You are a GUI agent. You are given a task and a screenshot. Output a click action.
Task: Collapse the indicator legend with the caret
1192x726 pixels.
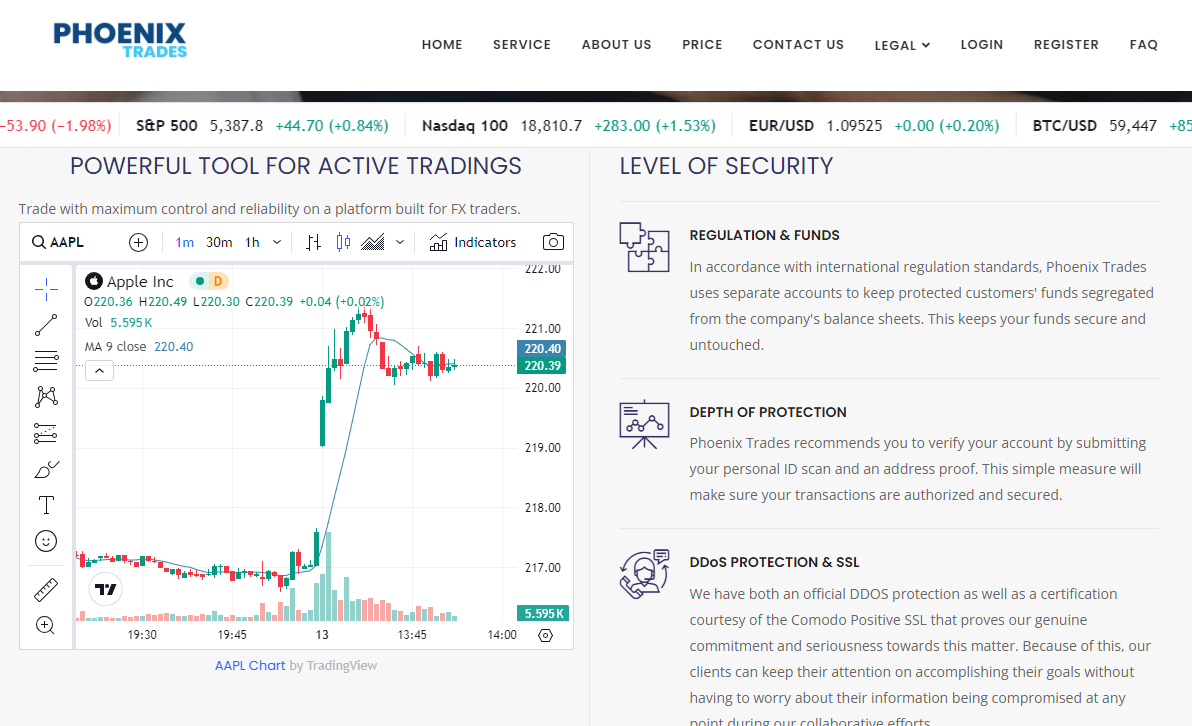(100, 371)
